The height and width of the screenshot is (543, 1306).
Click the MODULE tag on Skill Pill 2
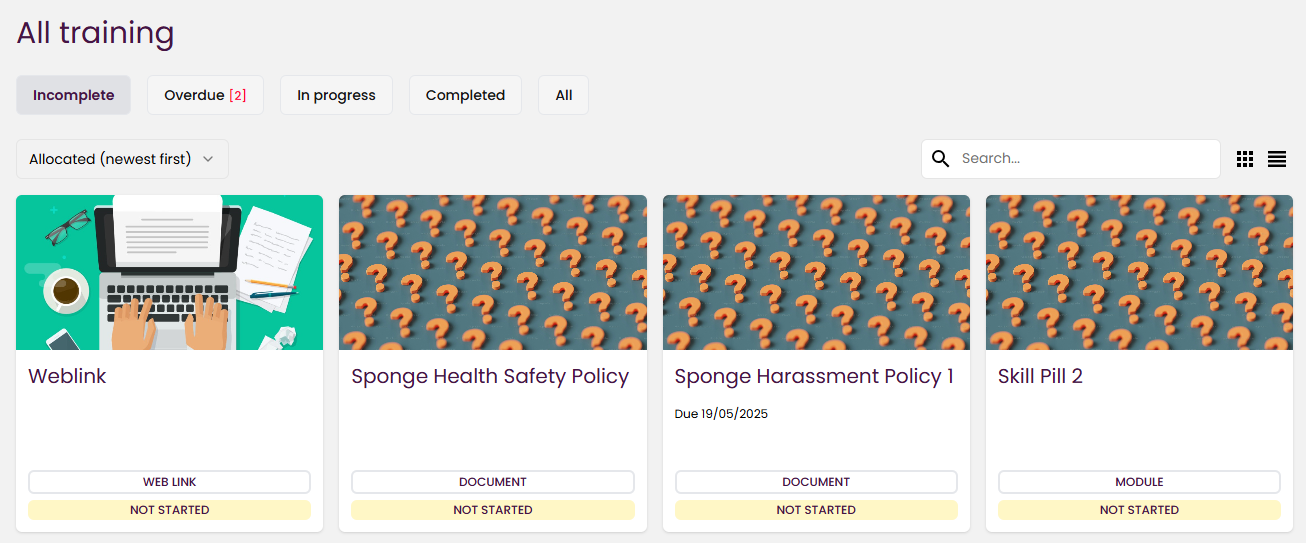point(1139,482)
